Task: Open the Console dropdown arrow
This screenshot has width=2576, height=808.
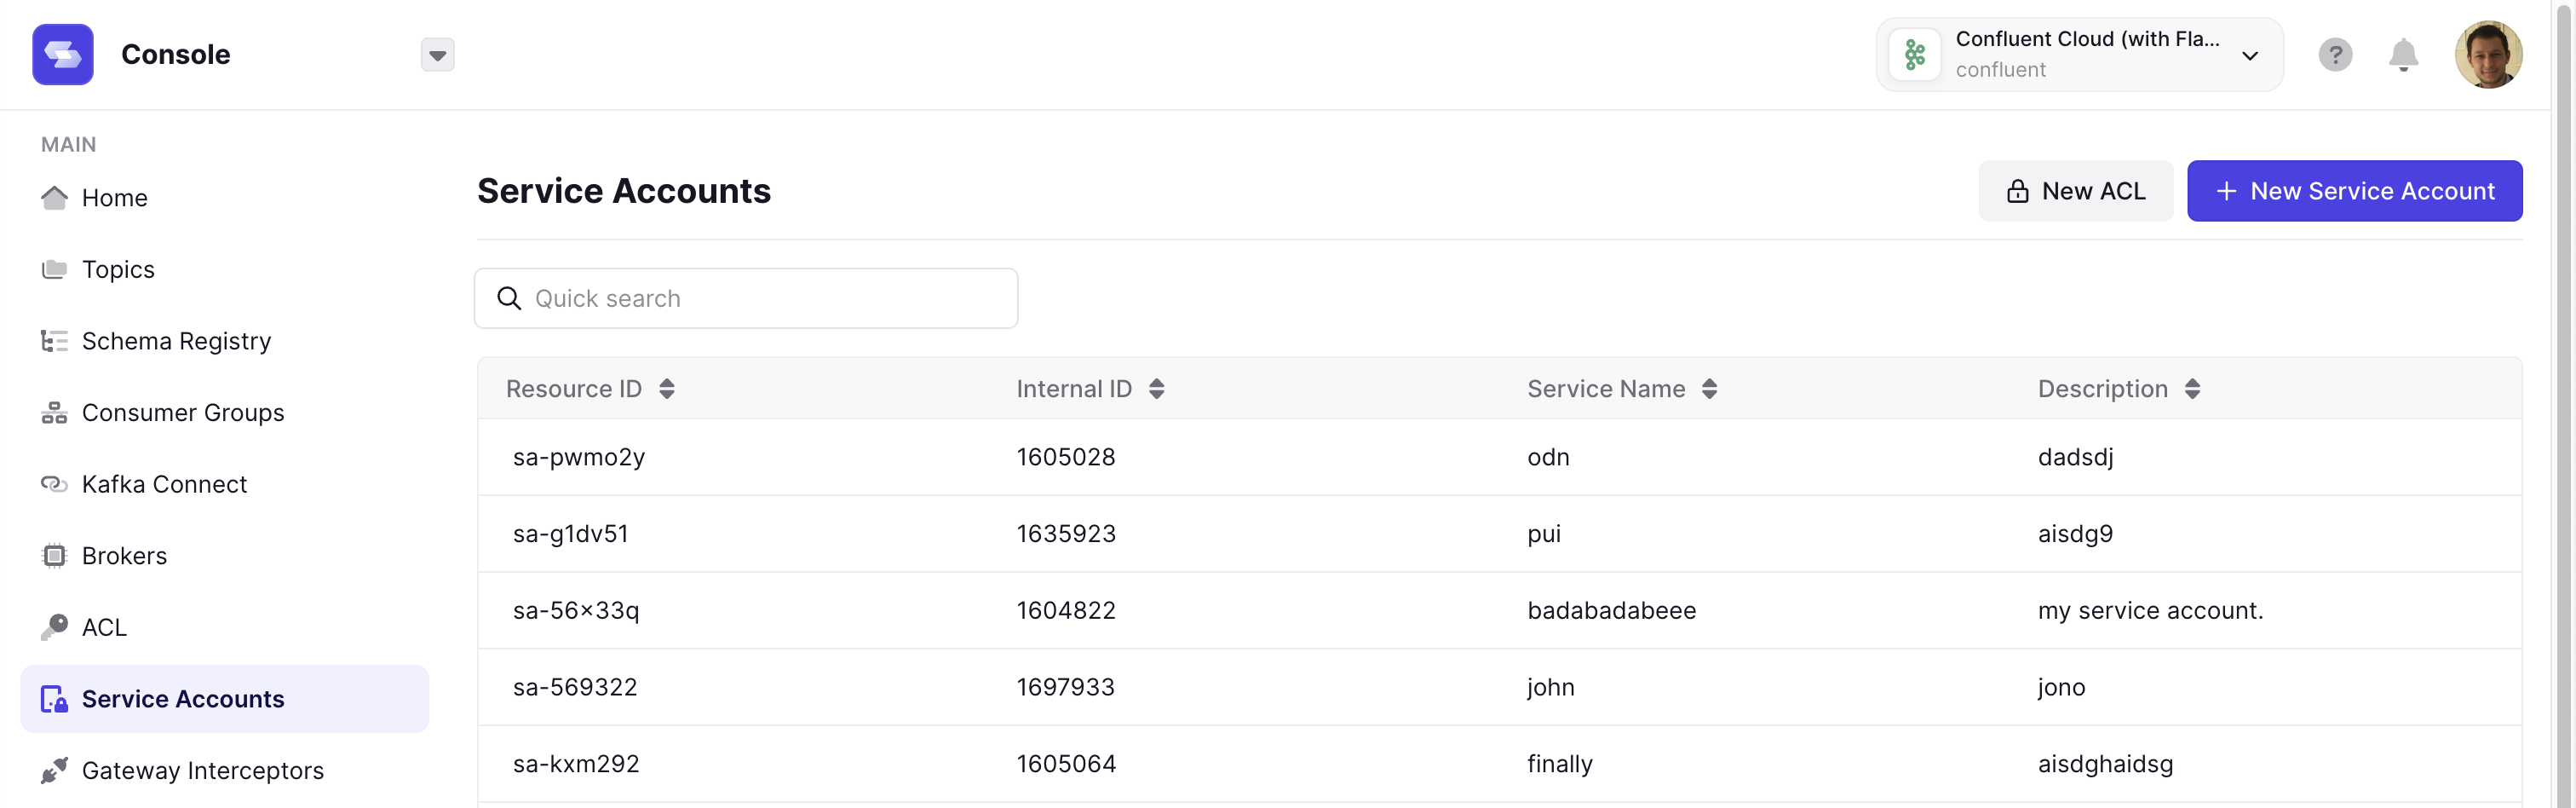Action: (437, 55)
